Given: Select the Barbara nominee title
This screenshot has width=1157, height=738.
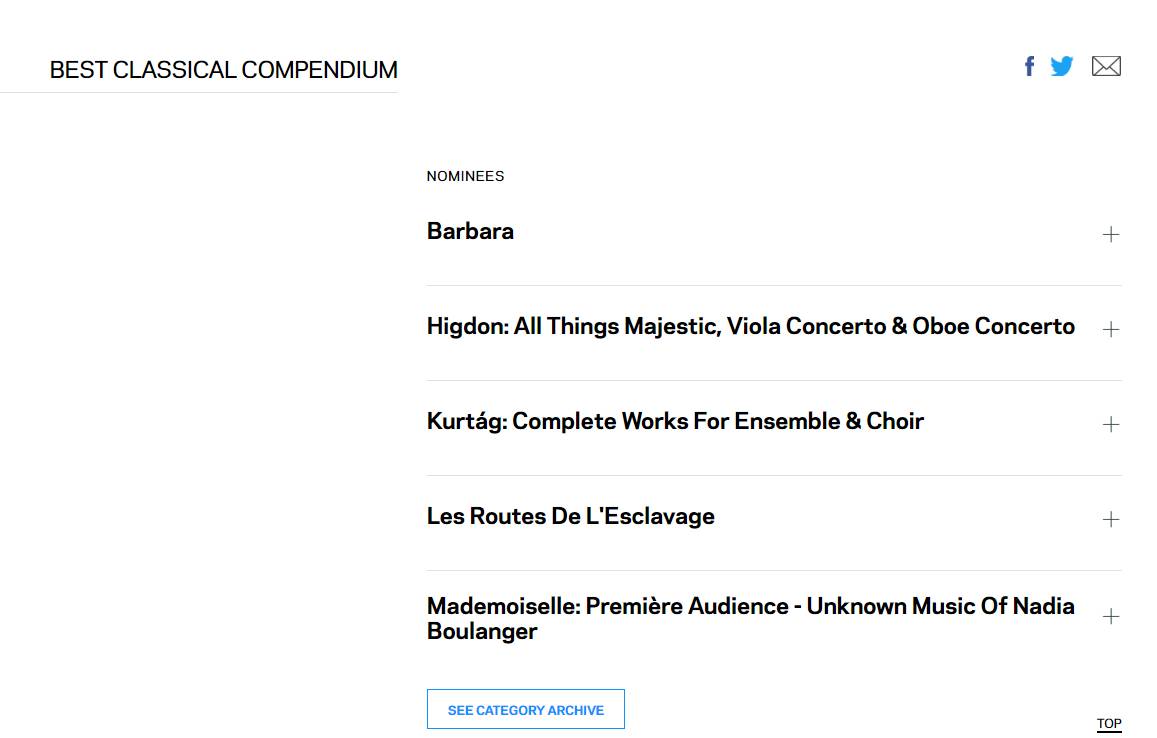Looking at the screenshot, I should pyautogui.click(x=470, y=231).
